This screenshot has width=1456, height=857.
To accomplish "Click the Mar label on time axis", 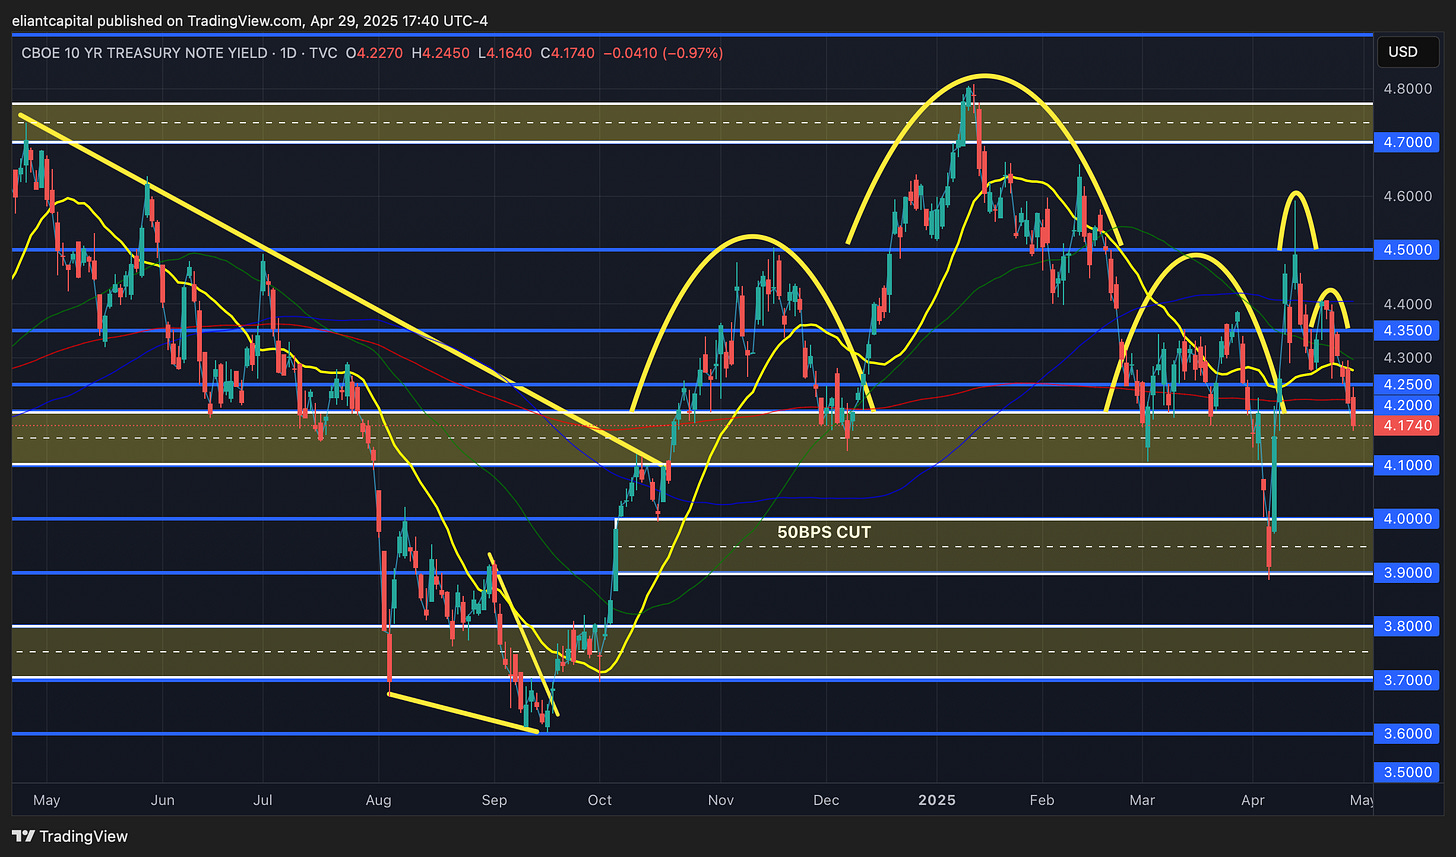I will (1142, 800).
